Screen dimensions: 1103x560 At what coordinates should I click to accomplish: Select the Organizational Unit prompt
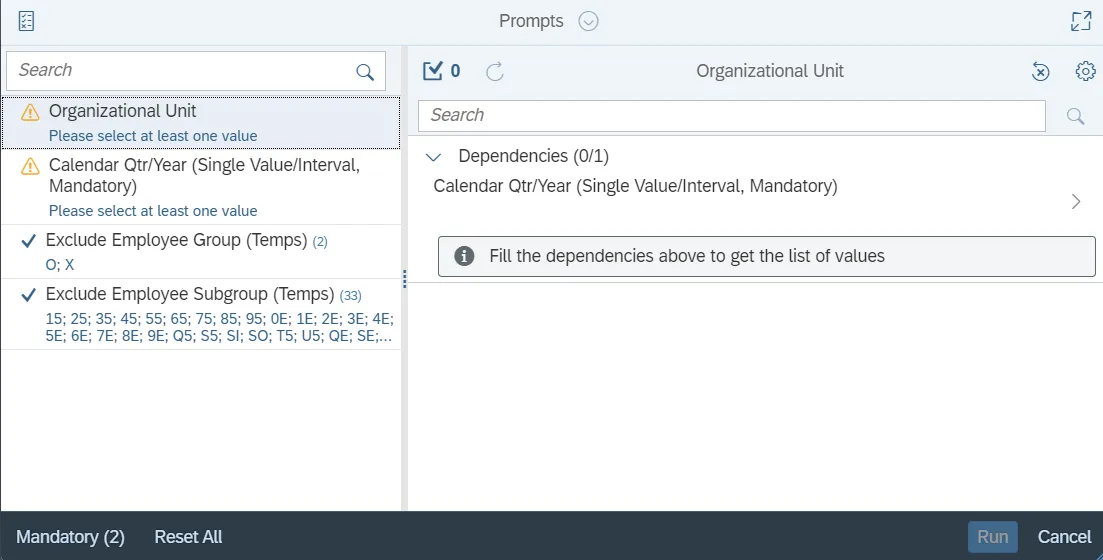200,122
